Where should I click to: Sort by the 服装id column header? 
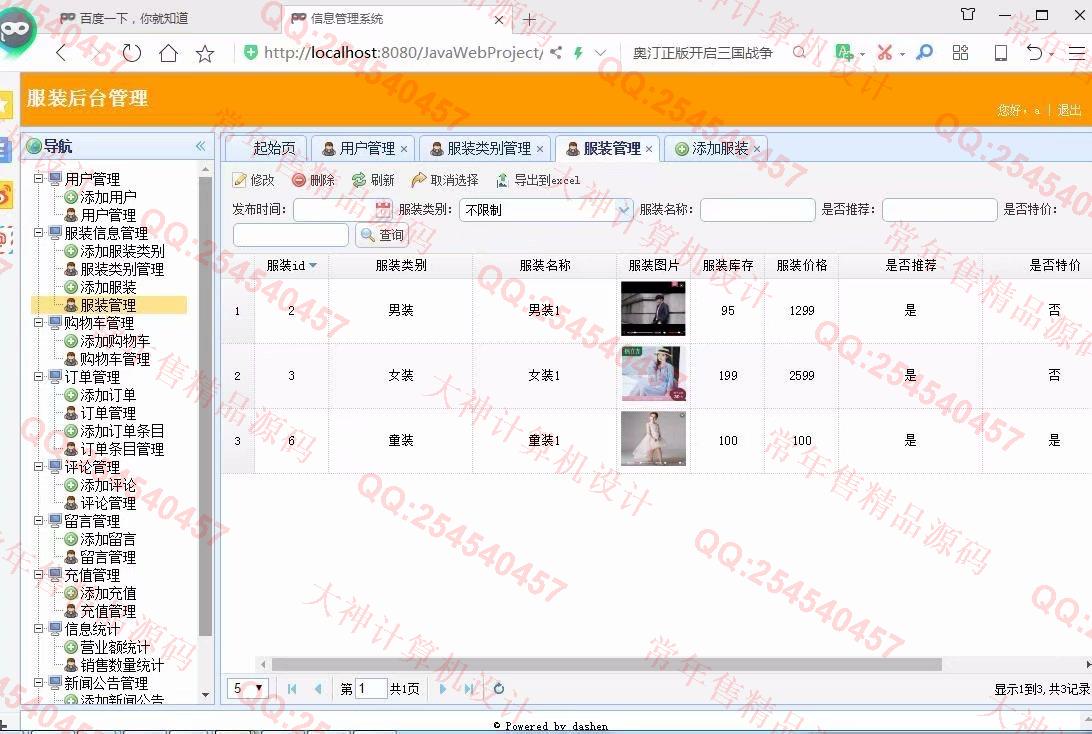[292, 265]
